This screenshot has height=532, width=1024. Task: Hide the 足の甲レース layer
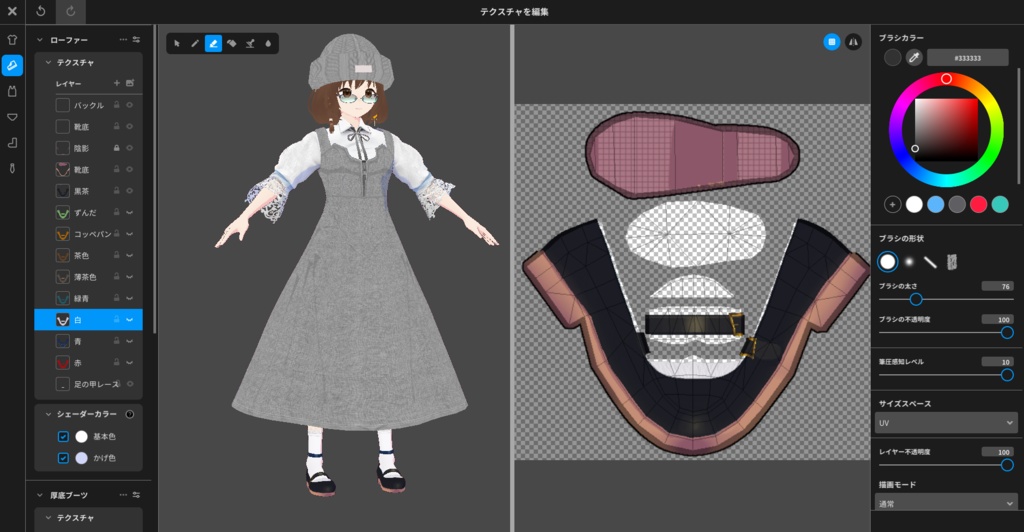coord(129,384)
